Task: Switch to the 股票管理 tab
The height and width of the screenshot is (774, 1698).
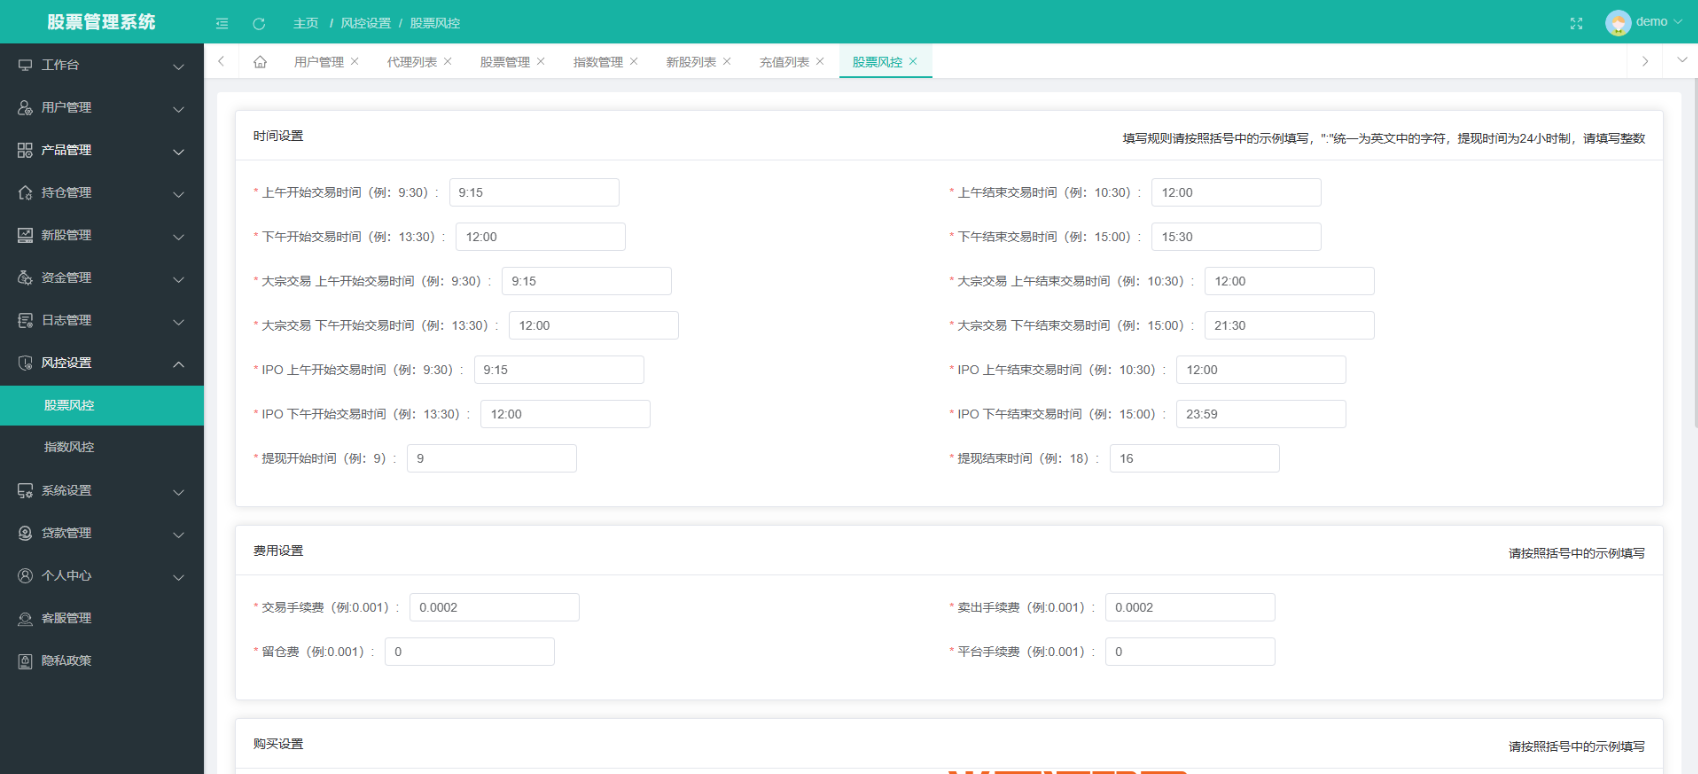Action: point(504,62)
